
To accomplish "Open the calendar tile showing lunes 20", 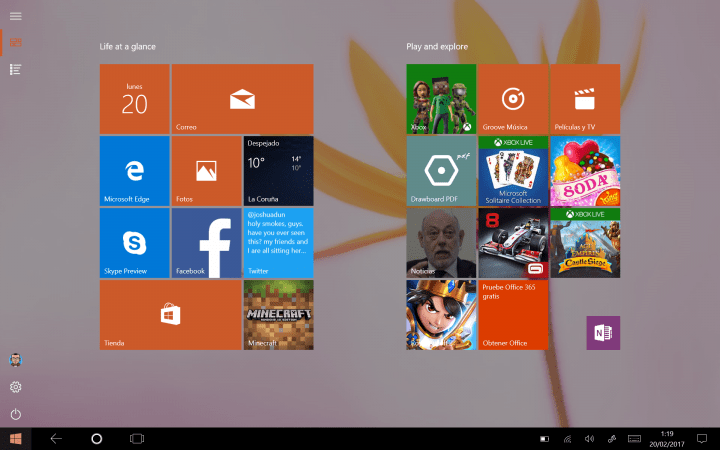I will pyautogui.click(x=135, y=99).
